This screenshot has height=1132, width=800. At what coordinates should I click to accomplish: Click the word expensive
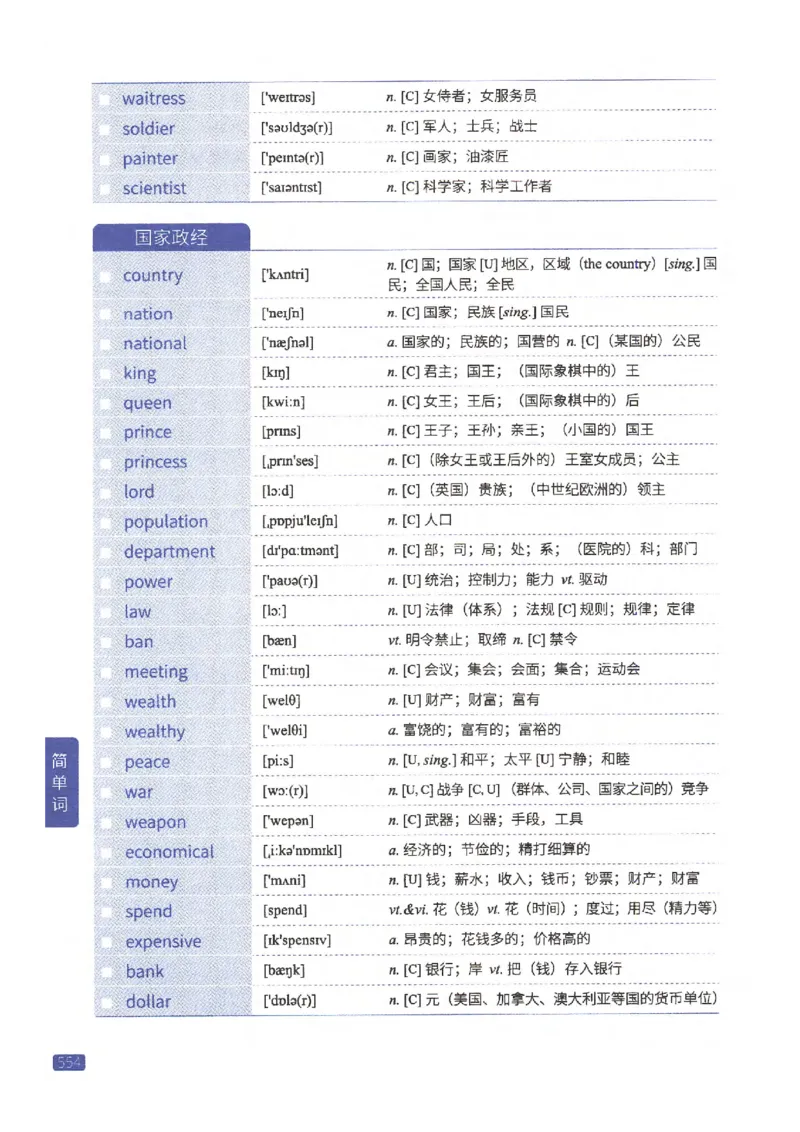coord(161,941)
